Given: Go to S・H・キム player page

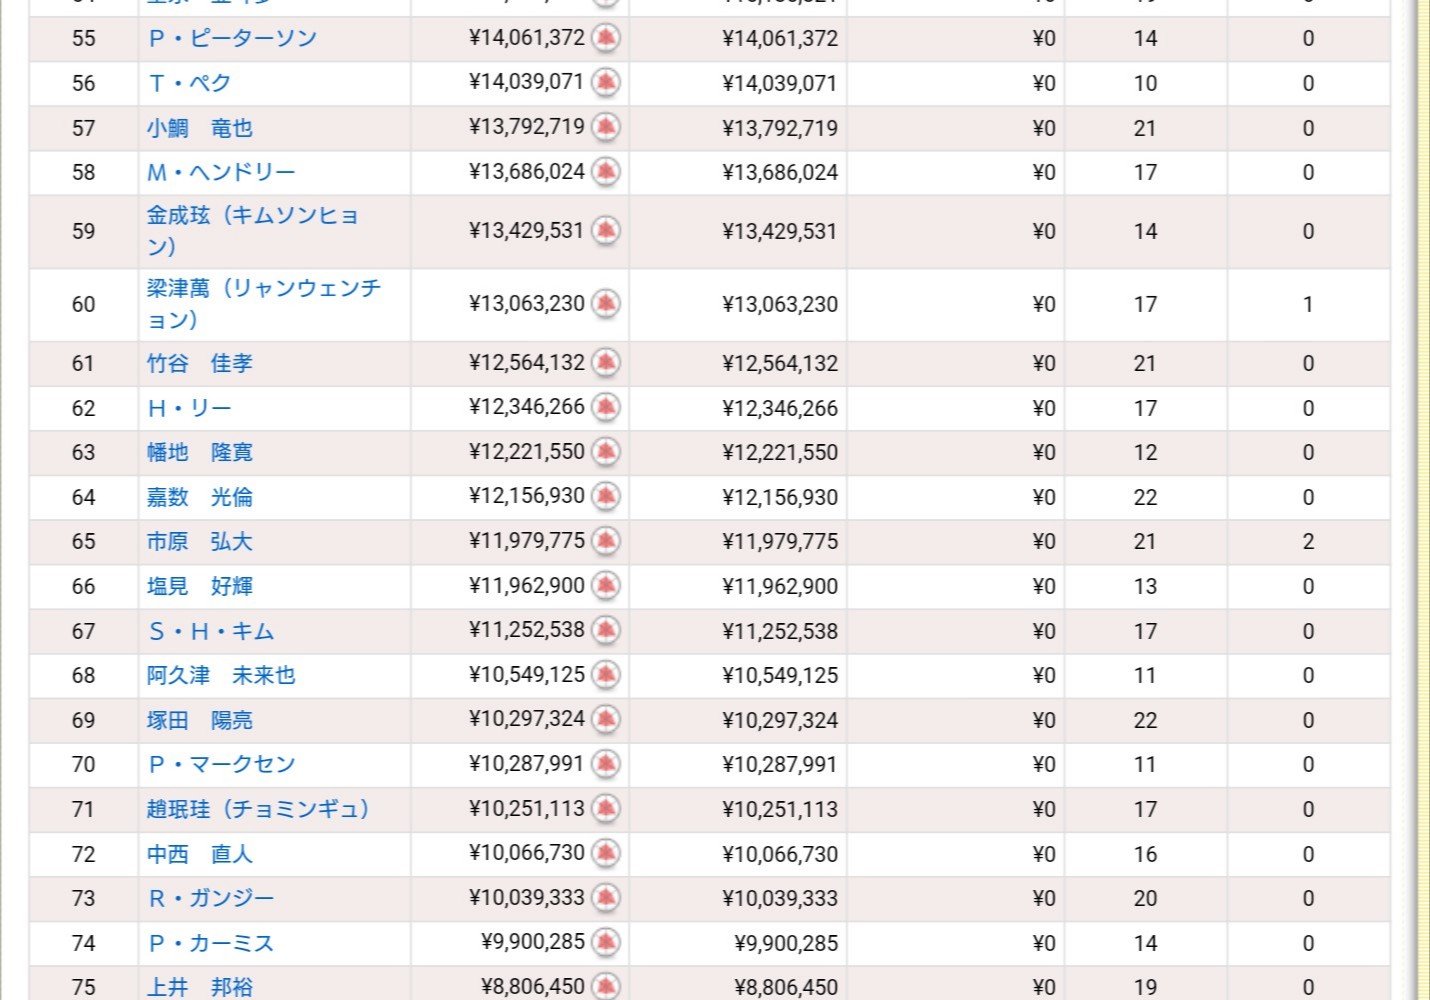Looking at the screenshot, I should [x=211, y=631].
